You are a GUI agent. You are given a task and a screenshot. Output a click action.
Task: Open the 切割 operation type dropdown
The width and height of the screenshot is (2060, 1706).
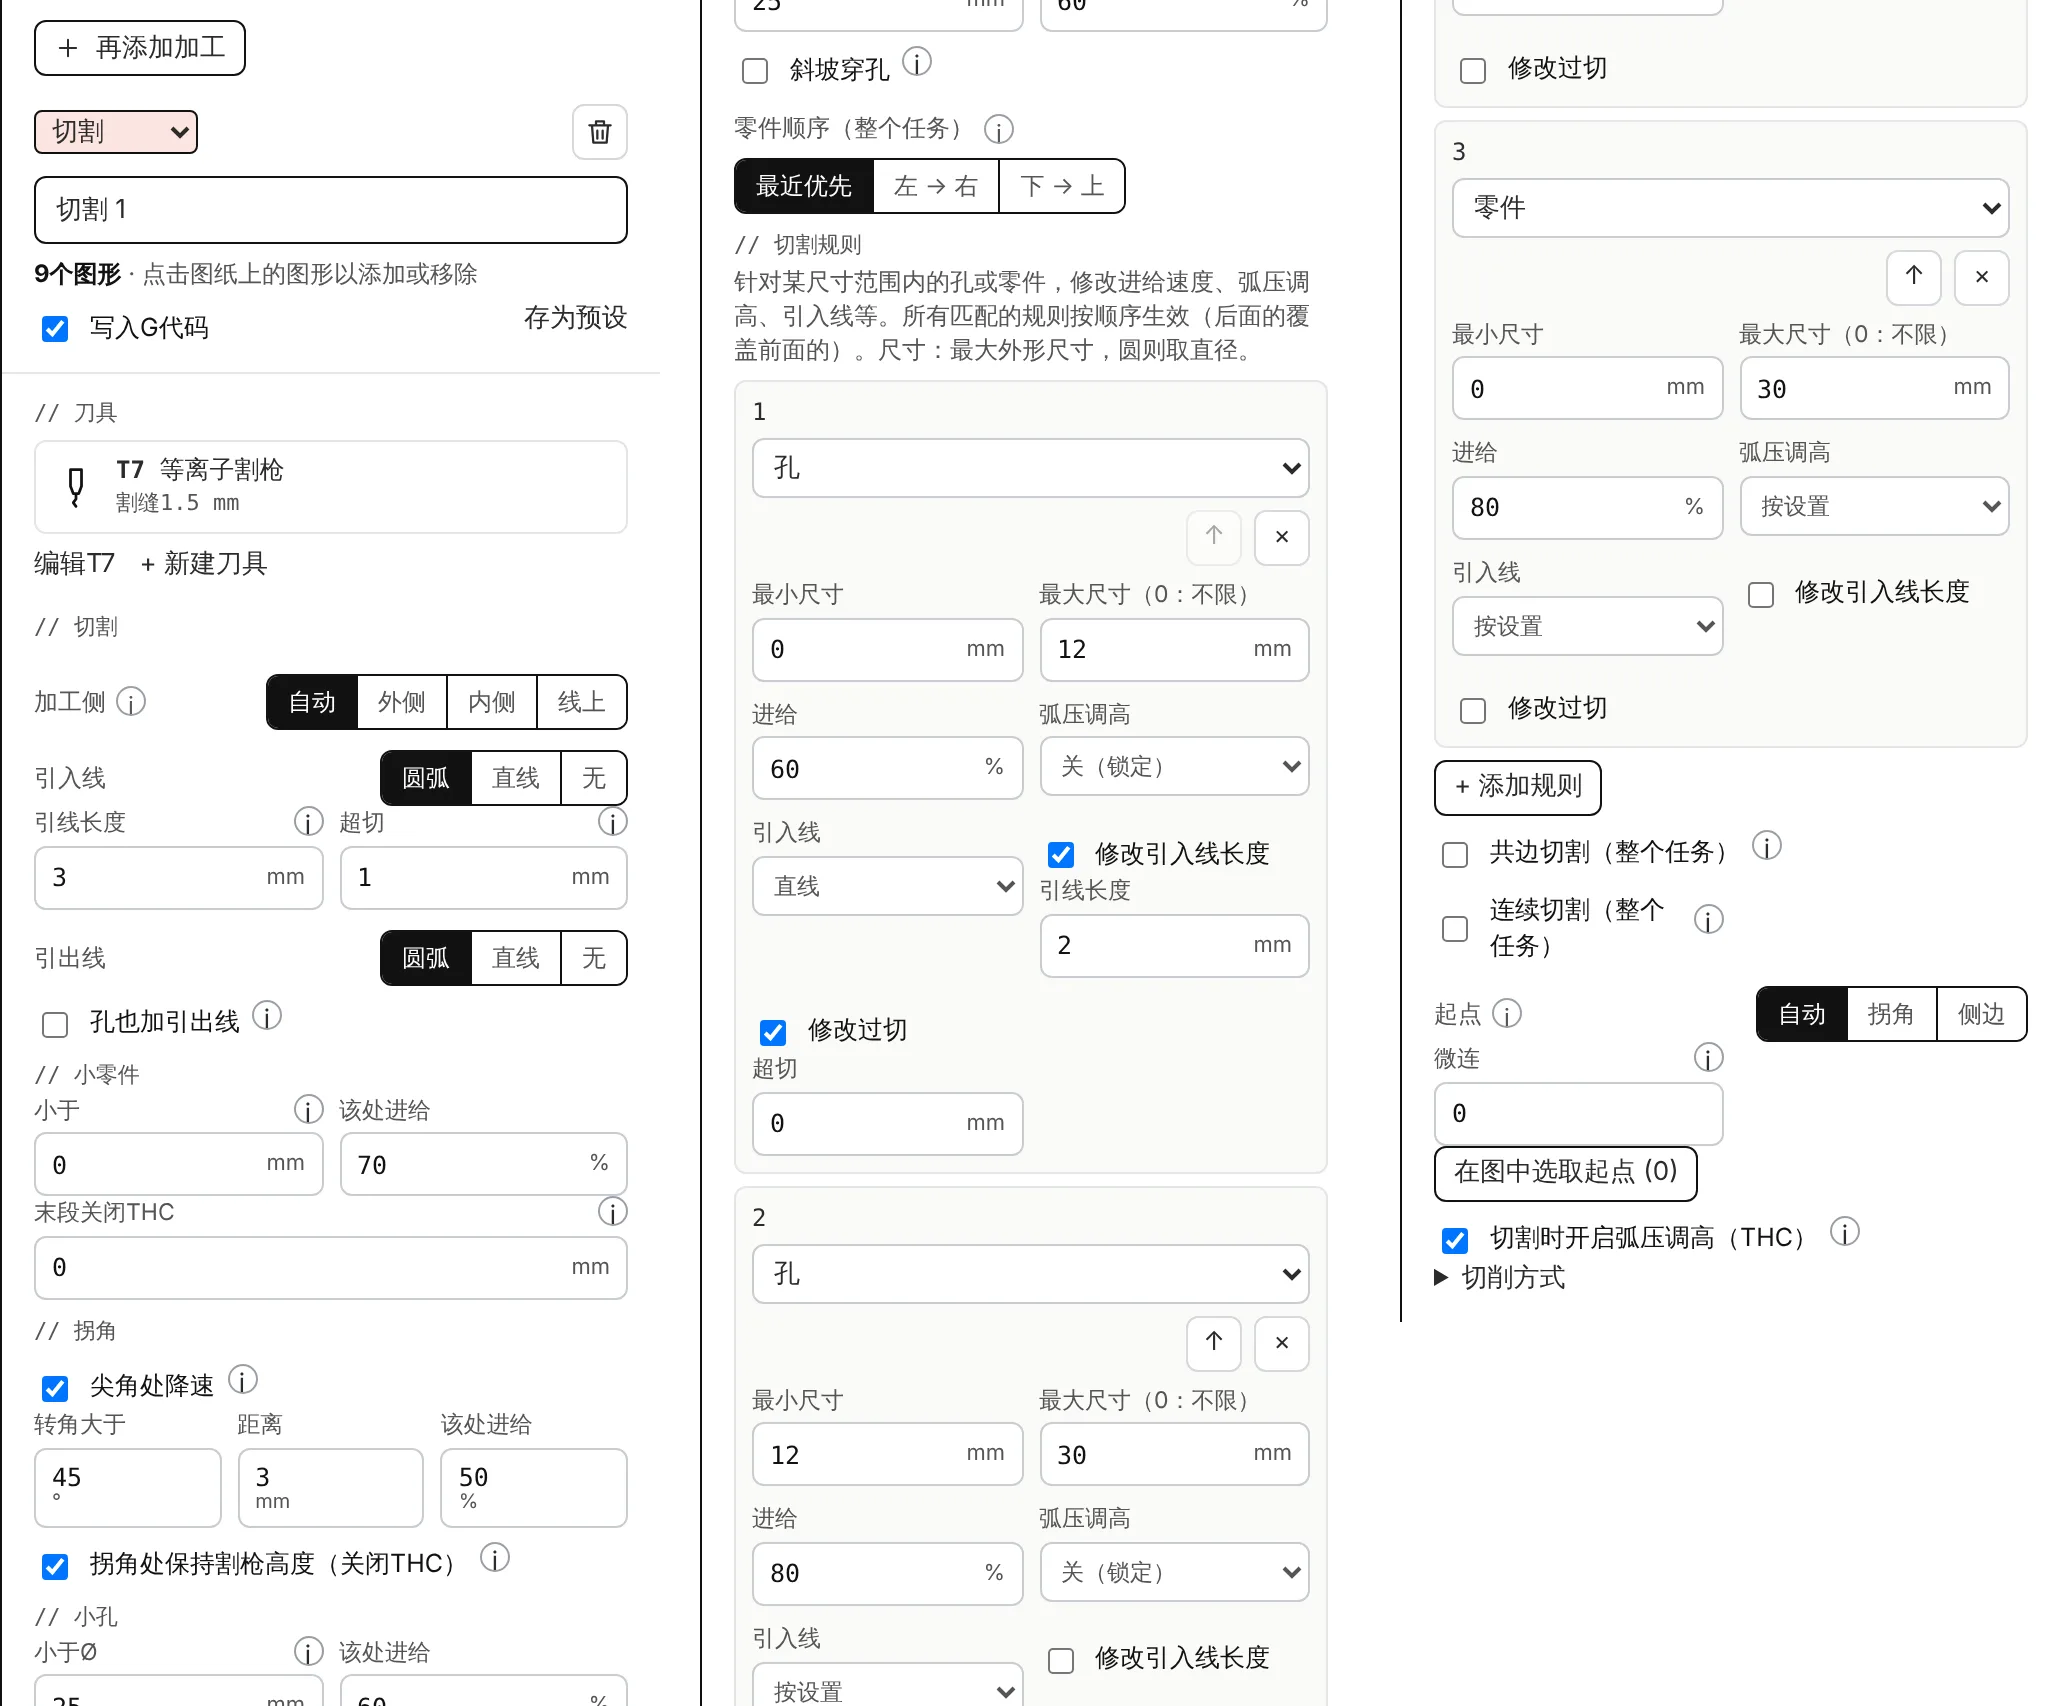(x=116, y=132)
